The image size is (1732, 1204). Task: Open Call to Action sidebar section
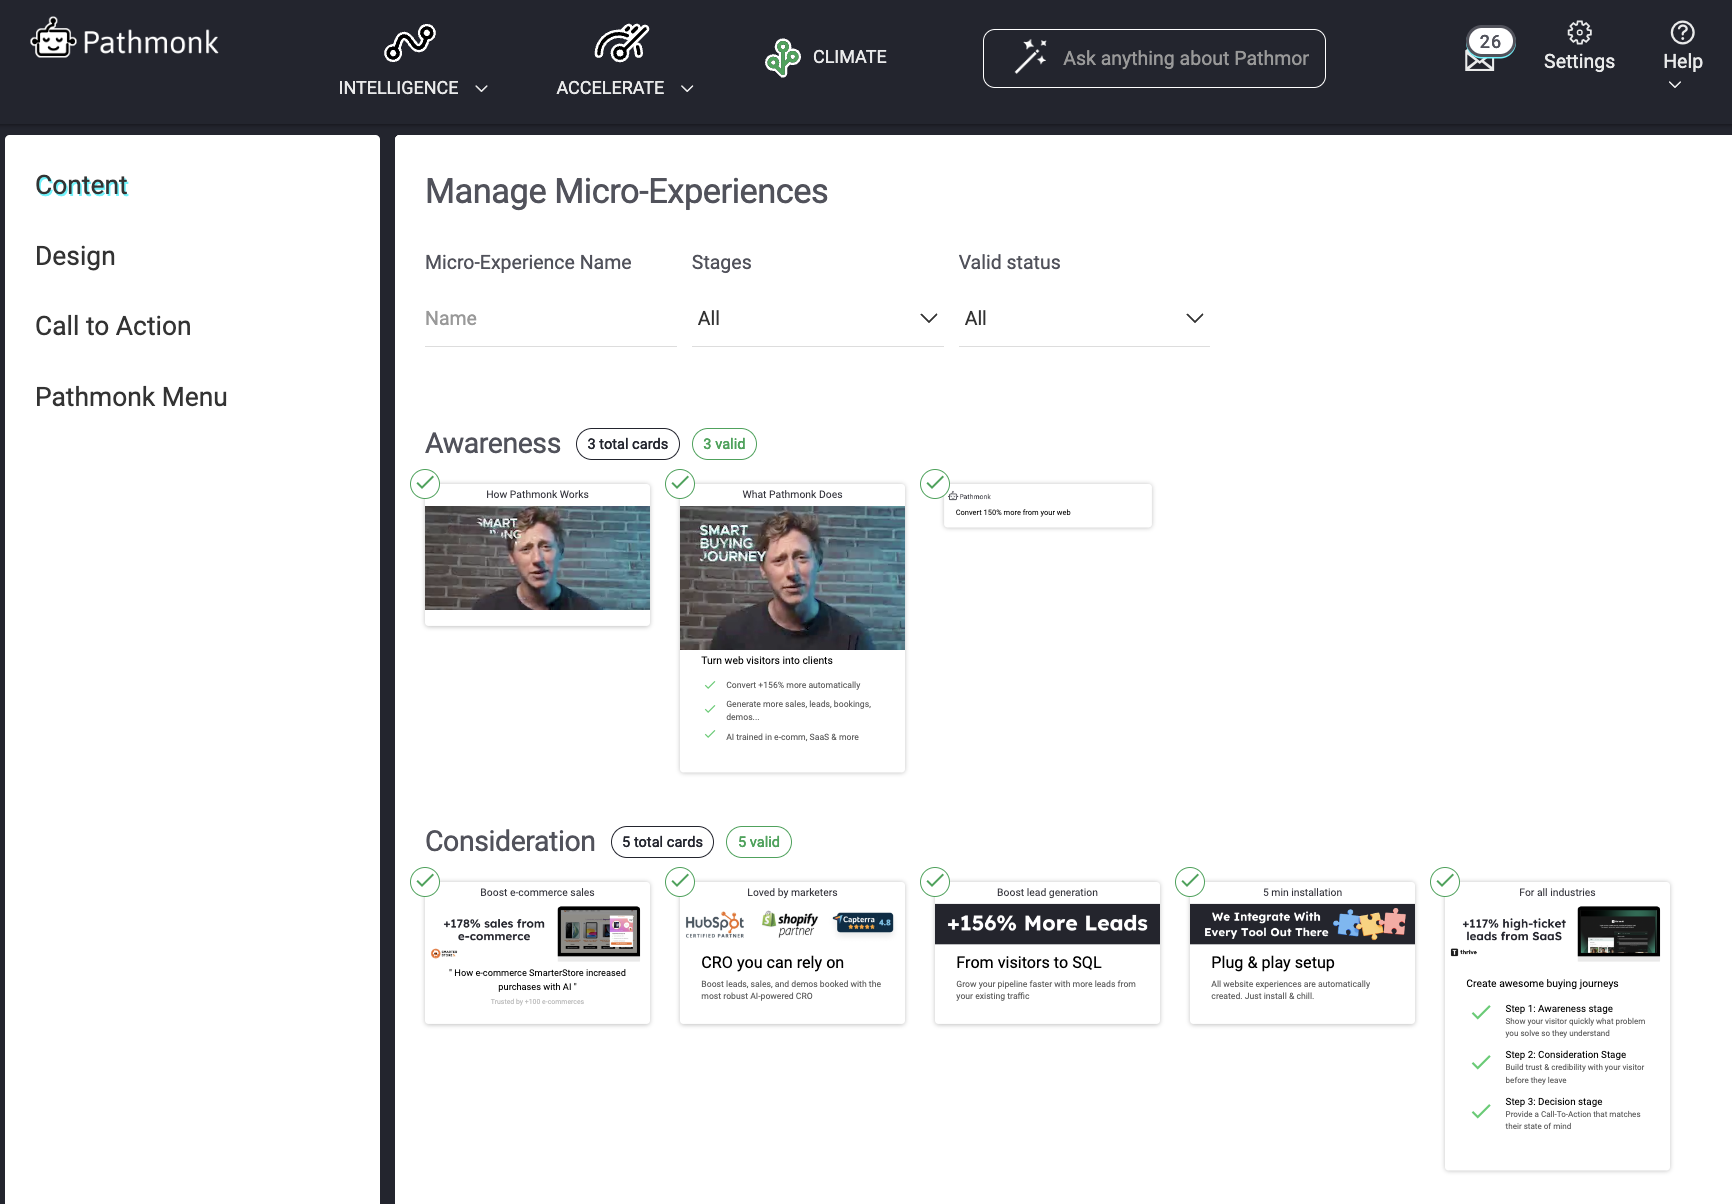pos(113,326)
